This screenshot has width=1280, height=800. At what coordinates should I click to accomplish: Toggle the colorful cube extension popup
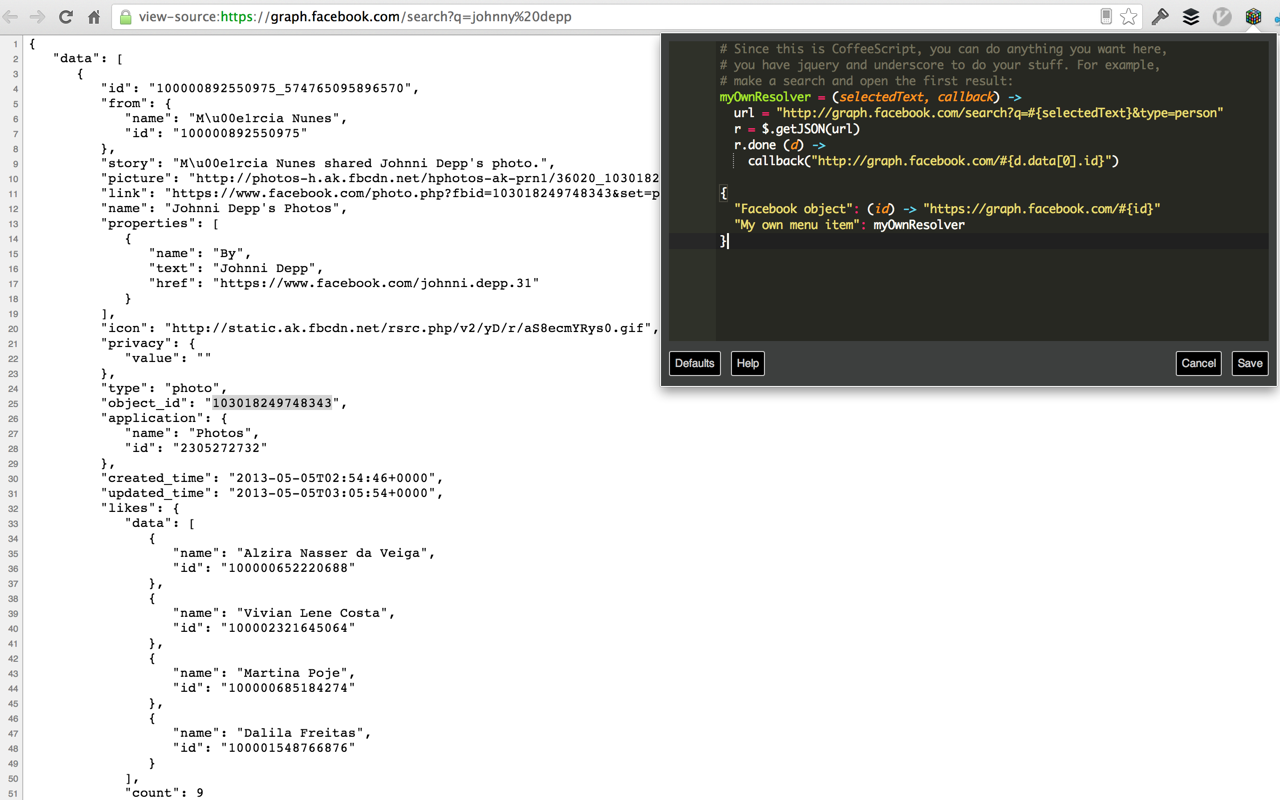(1253, 17)
